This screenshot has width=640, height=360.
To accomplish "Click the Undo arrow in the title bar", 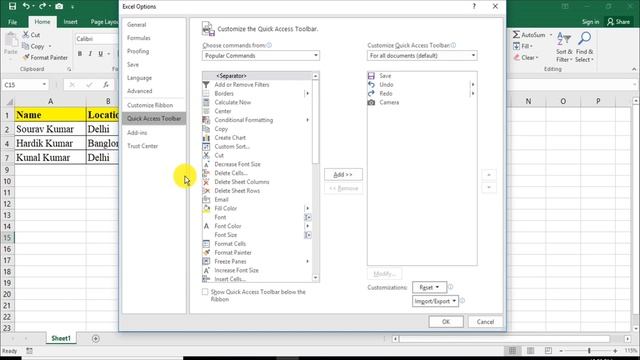I will coord(26,6).
